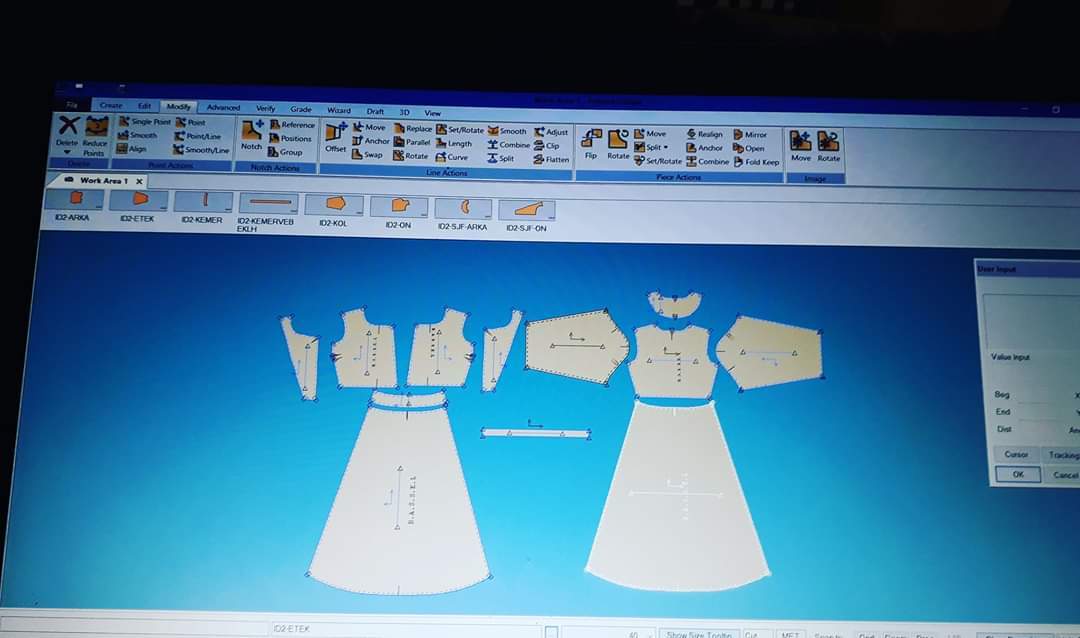Click the Delete tool in the ribbon
The width and height of the screenshot is (1080, 638).
tap(67, 131)
